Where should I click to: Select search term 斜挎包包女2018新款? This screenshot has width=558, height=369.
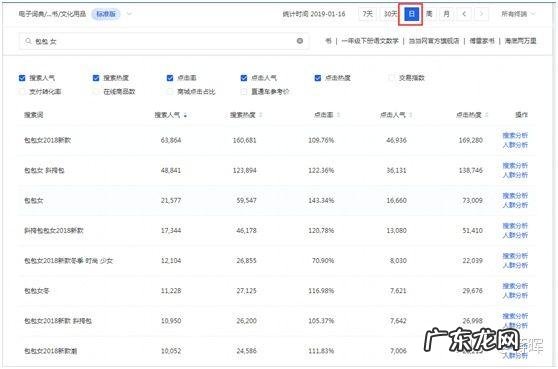pos(53,231)
